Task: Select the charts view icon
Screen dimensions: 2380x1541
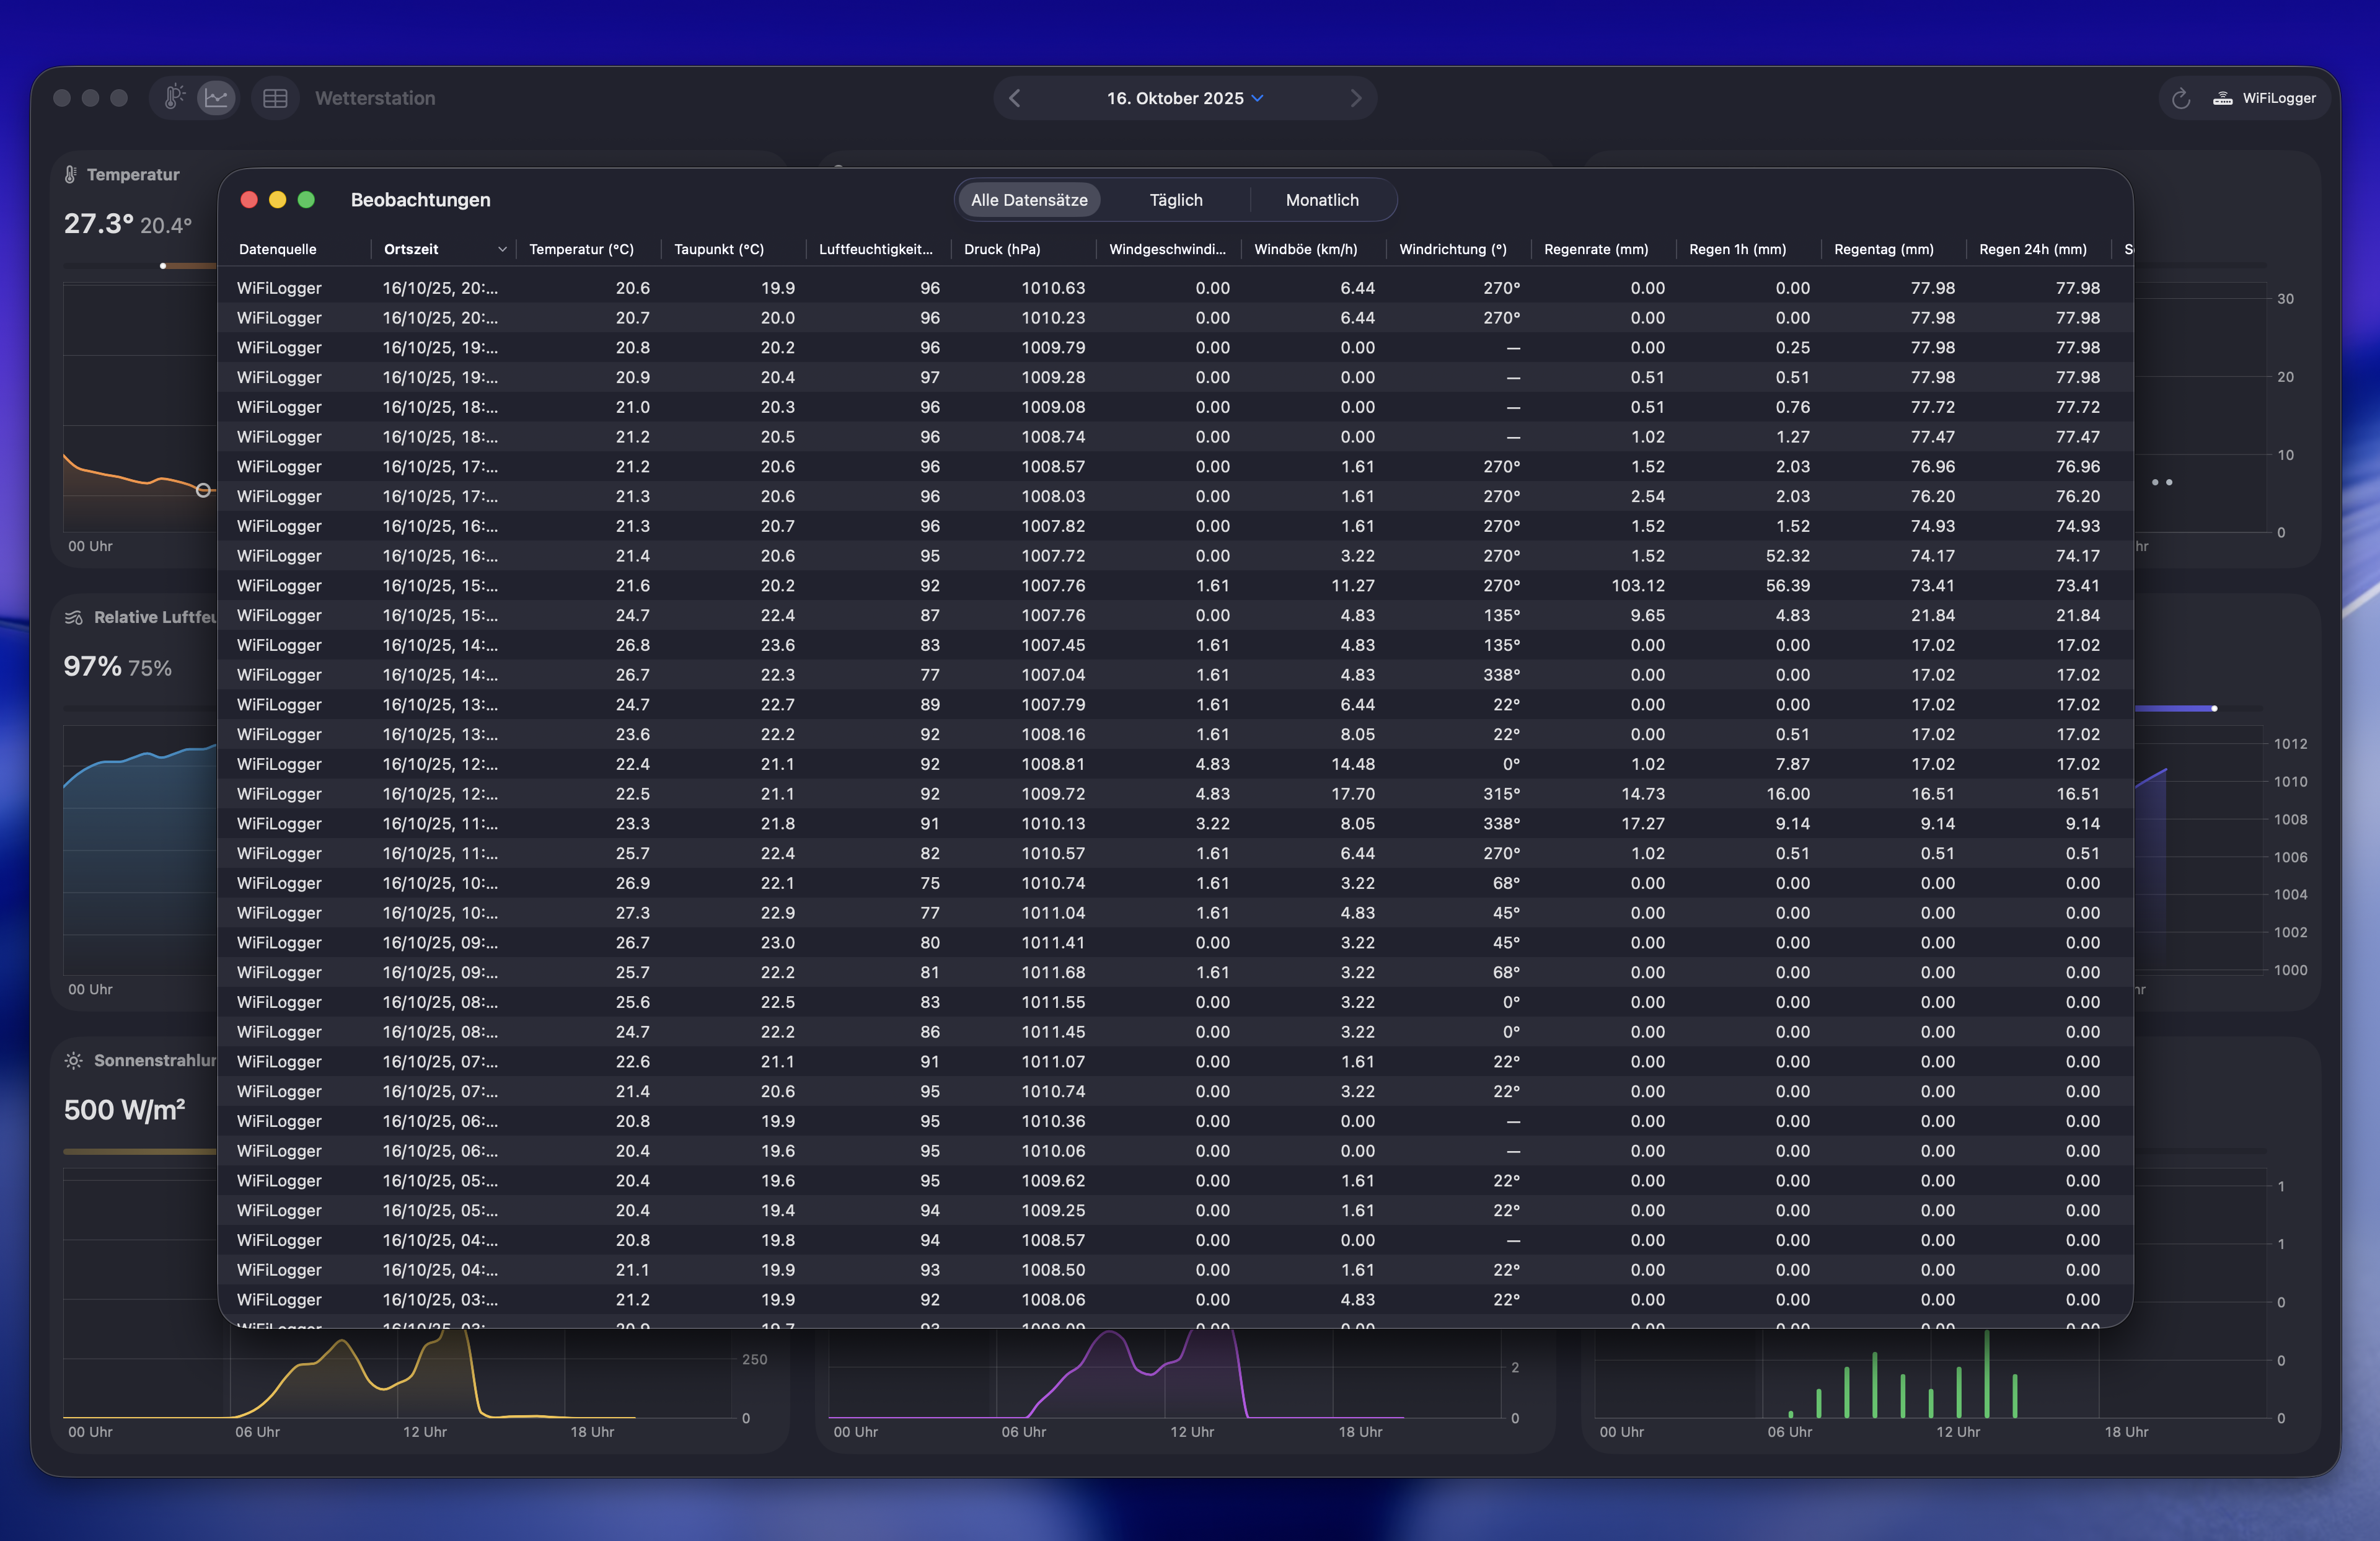Action: click(217, 97)
